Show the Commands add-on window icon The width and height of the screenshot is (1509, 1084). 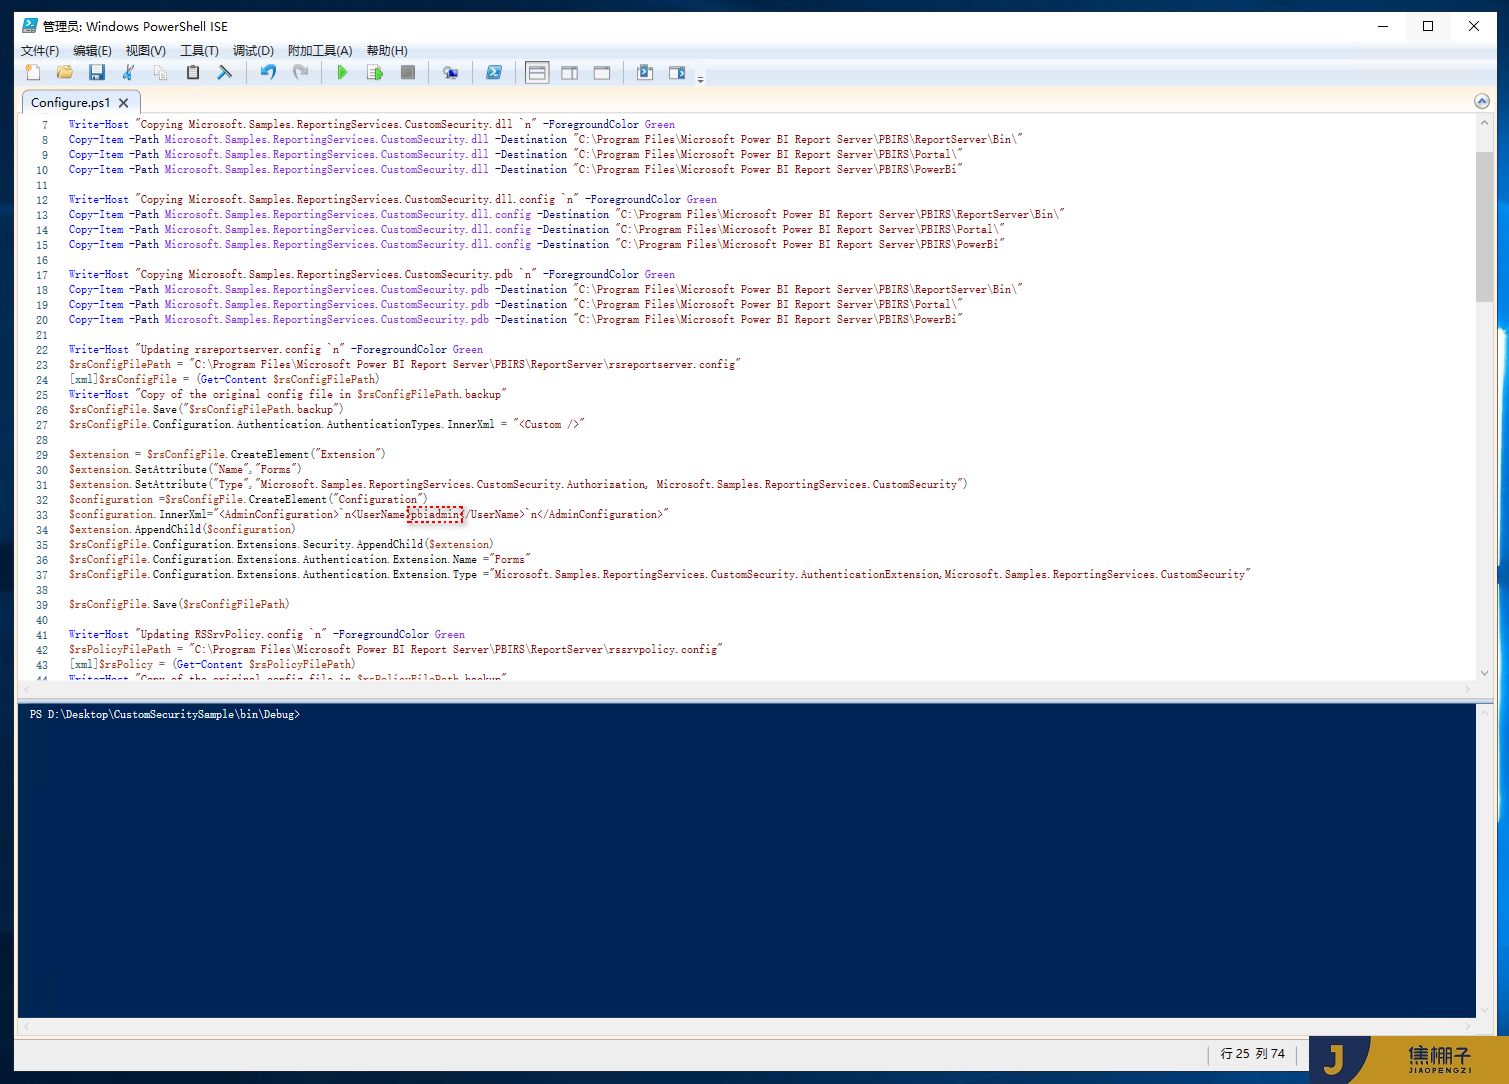point(645,72)
